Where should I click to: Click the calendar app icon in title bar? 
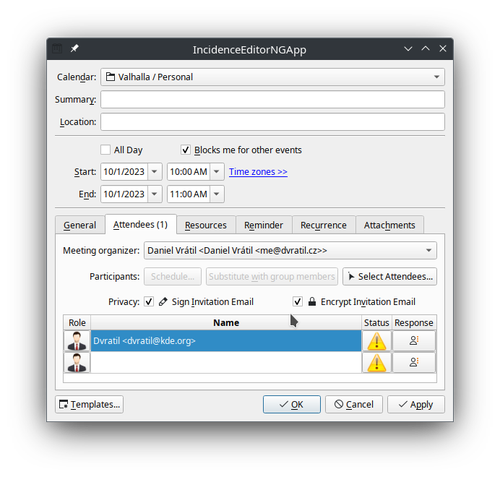click(57, 49)
